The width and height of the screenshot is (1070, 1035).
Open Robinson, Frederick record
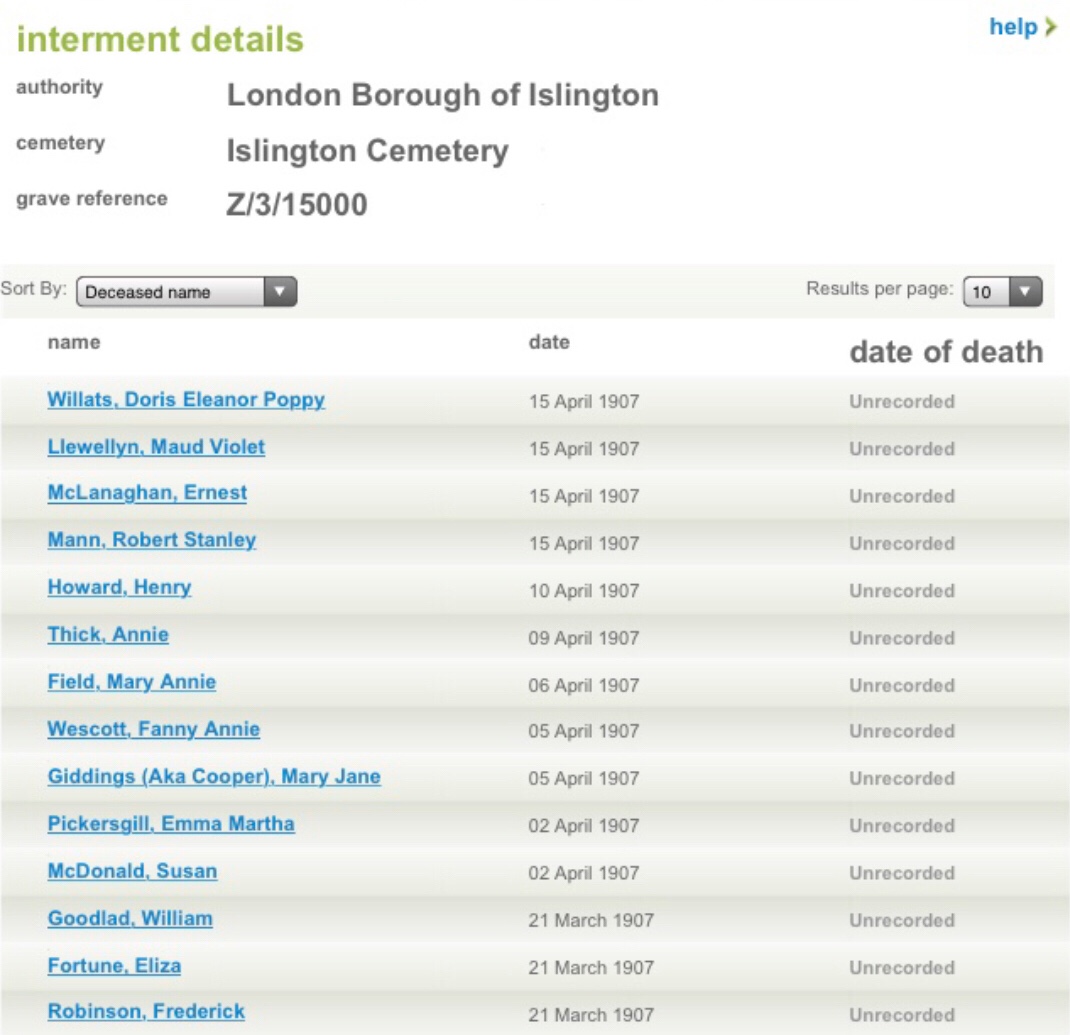point(146,1011)
